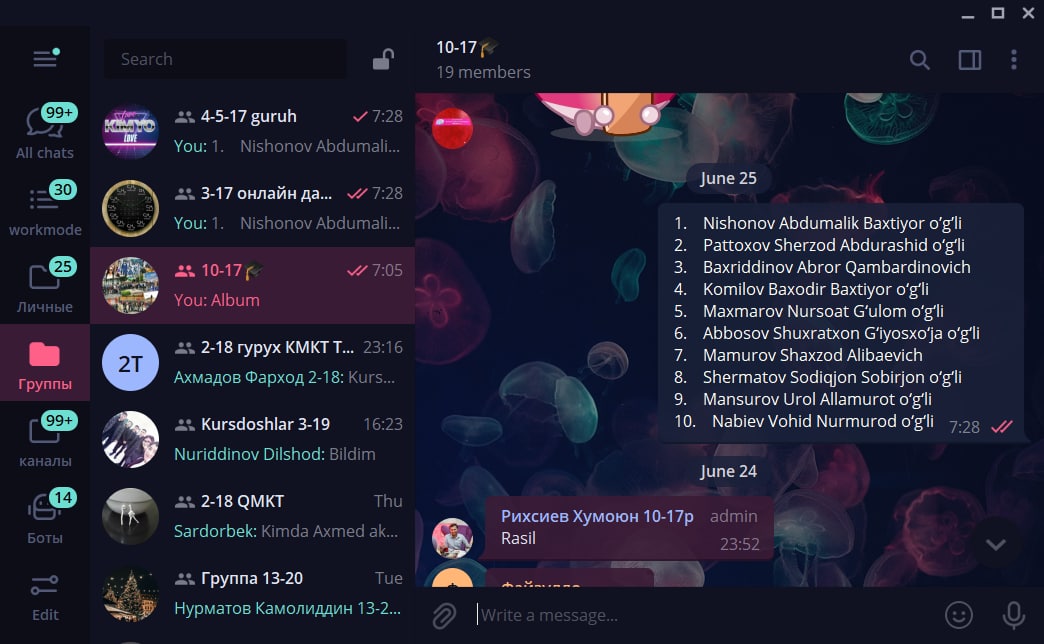Open the three-dot chat options menu
The image size is (1044, 644).
click(x=1013, y=60)
